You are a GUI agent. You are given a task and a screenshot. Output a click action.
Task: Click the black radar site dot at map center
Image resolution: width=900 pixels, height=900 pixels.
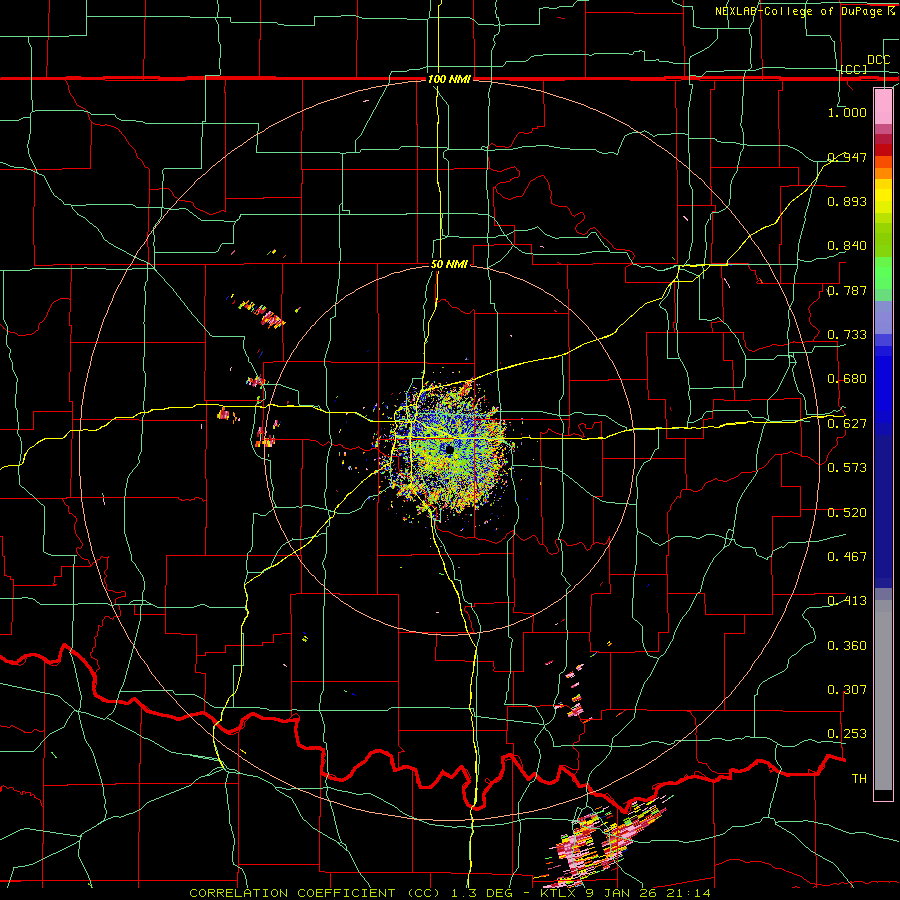point(449,451)
